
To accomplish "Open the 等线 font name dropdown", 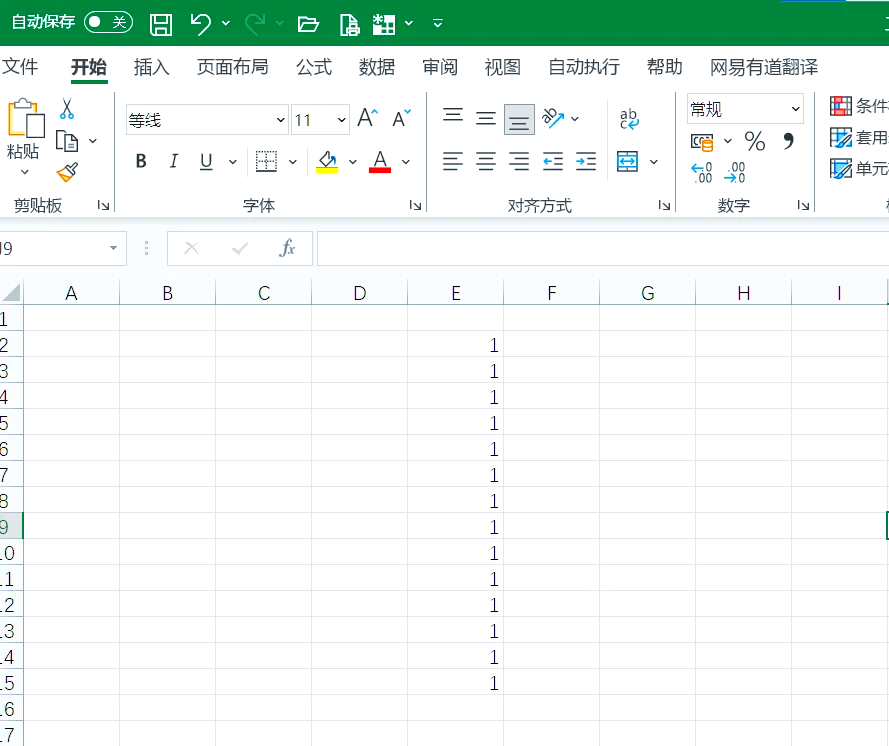I will coord(280,120).
